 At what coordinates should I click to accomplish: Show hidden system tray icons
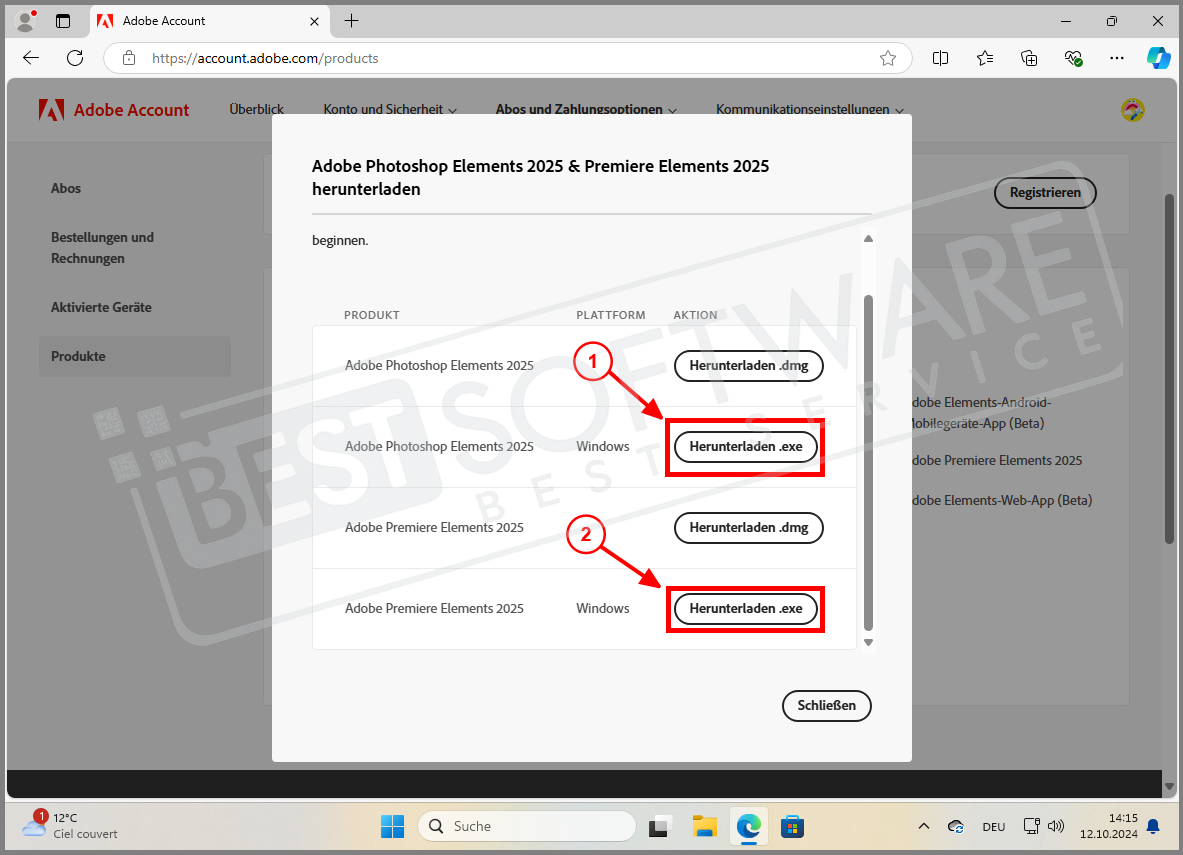(923, 826)
